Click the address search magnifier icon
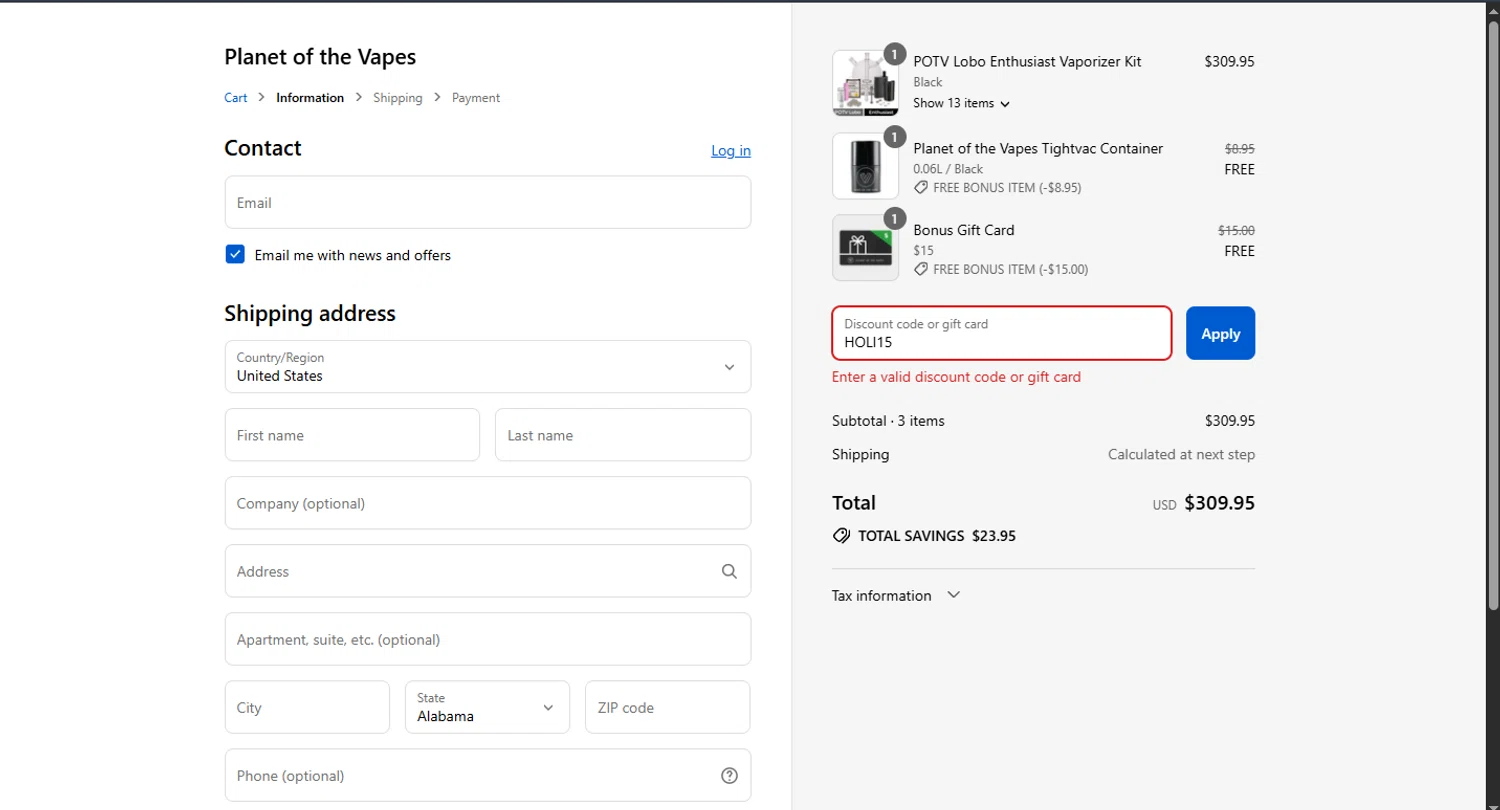Viewport: 1500px width, 810px height. point(729,571)
